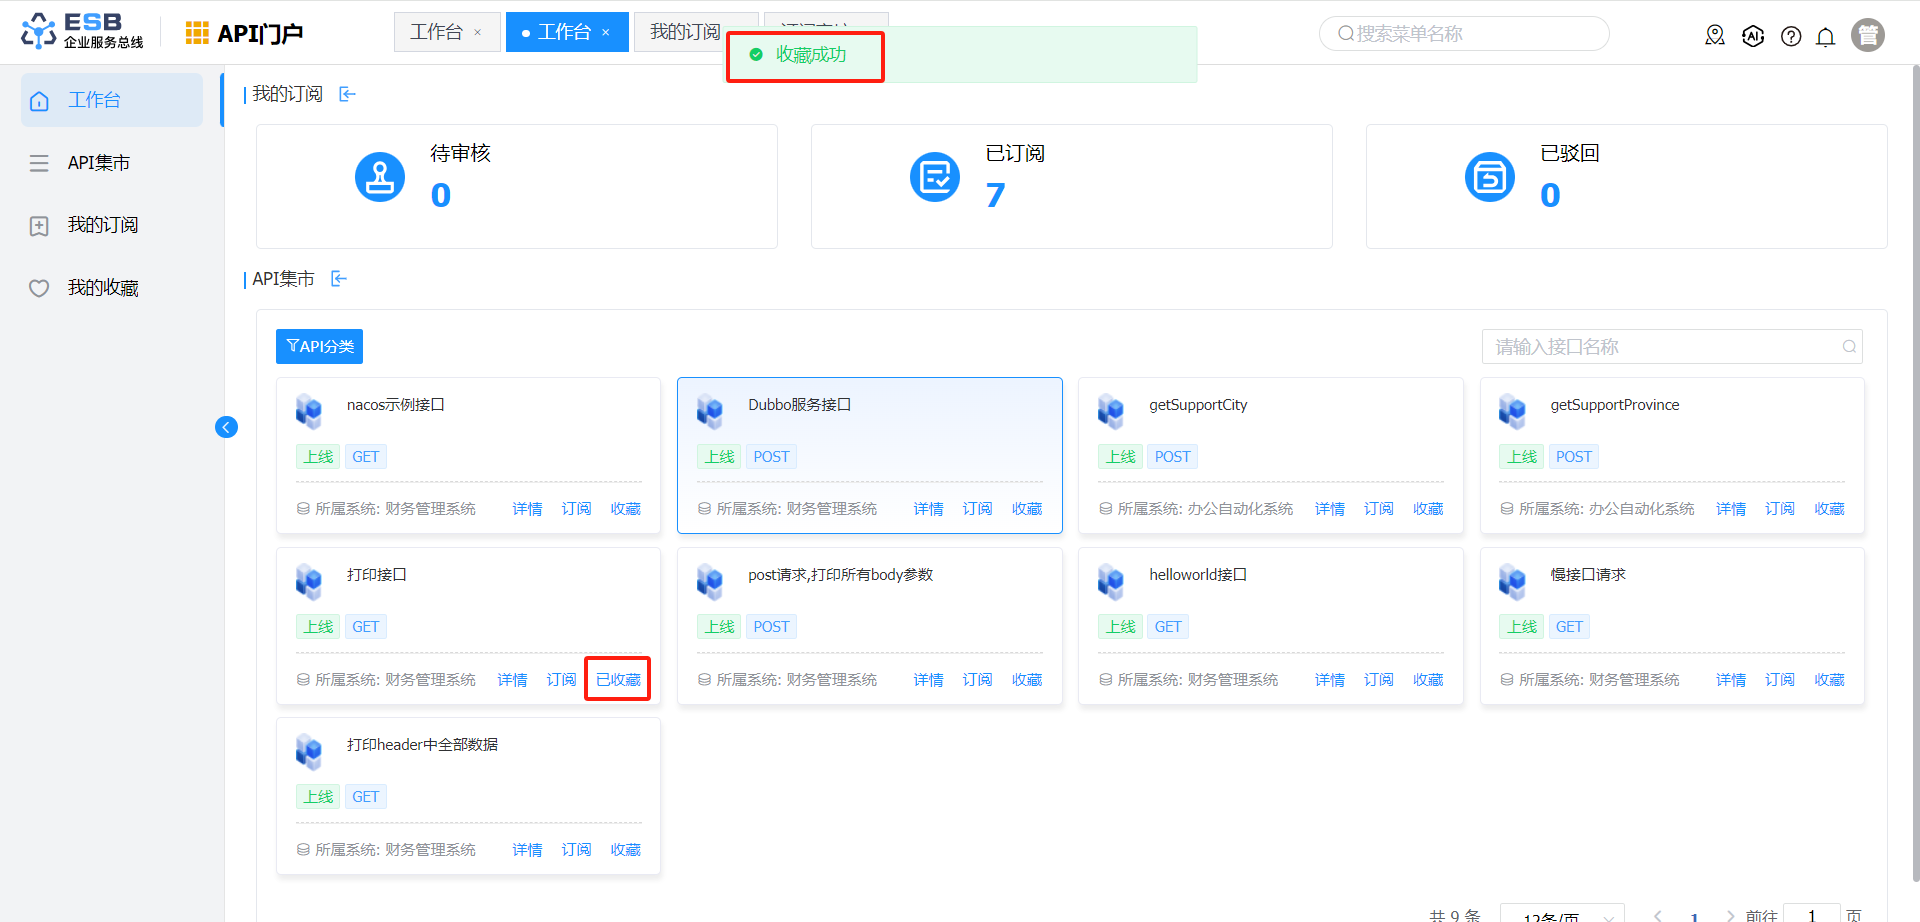Open the page size dropdown in pagination

click(1562, 915)
